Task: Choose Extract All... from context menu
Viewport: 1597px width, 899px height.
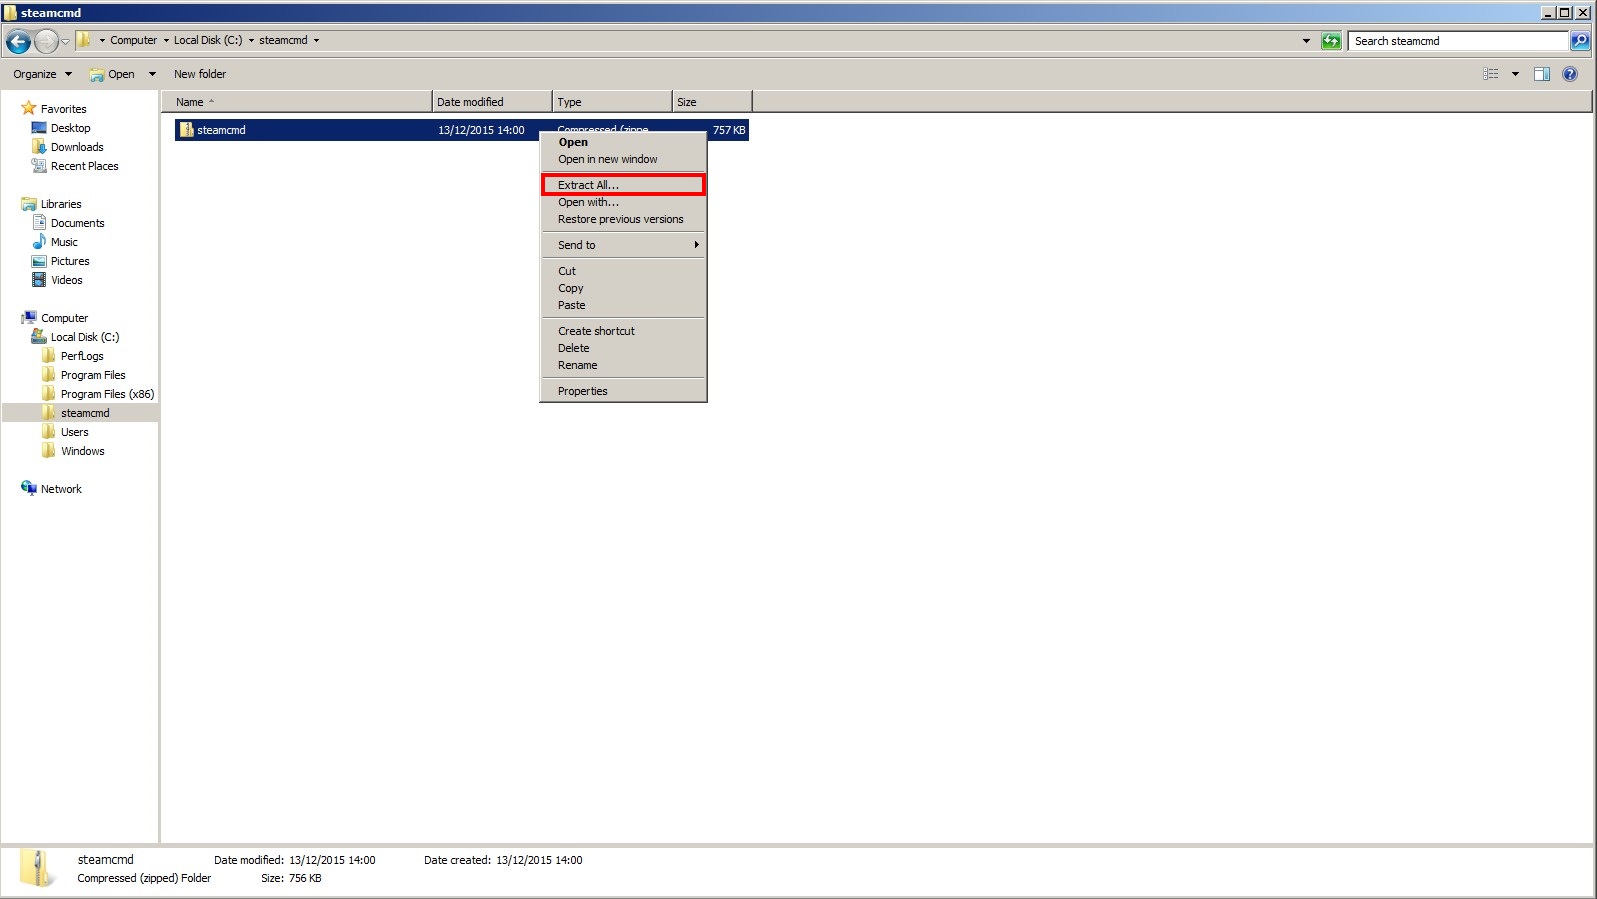Action: click(624, 185)
